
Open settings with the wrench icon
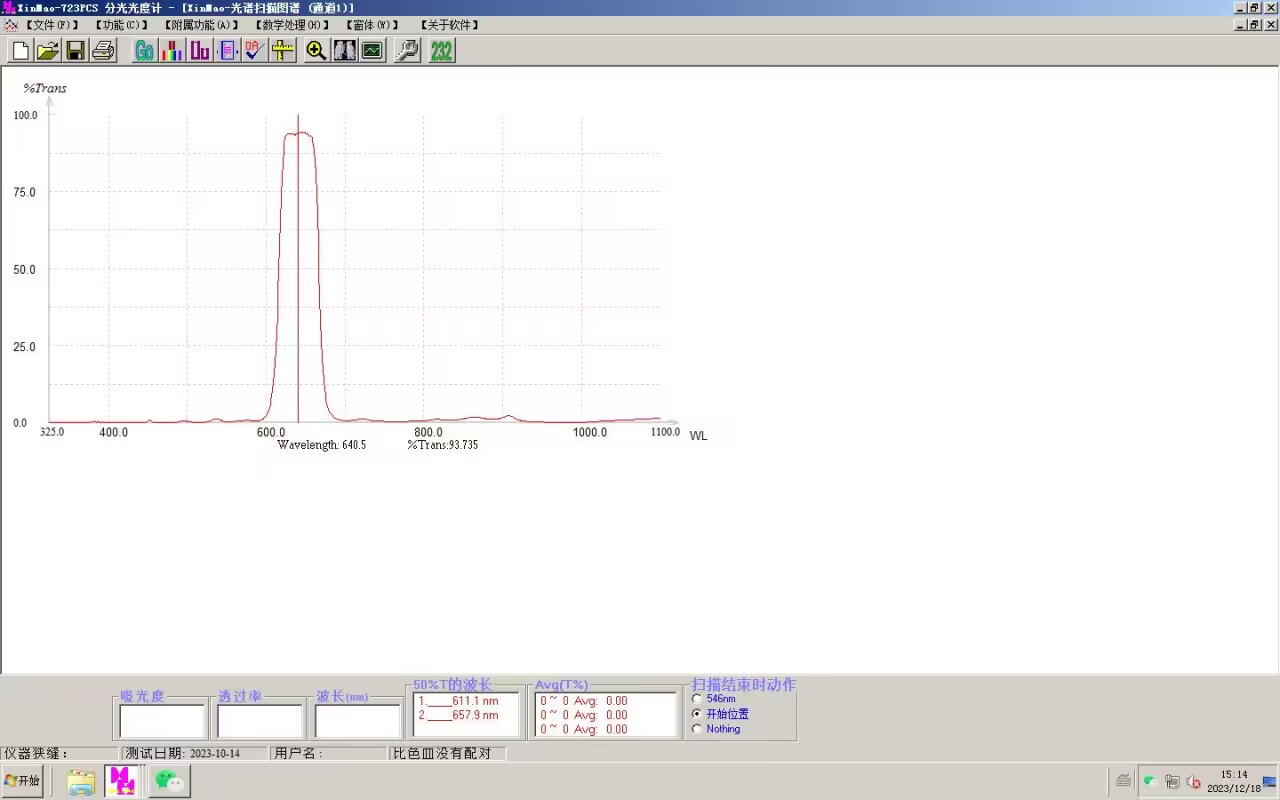[x=407, y=50]
